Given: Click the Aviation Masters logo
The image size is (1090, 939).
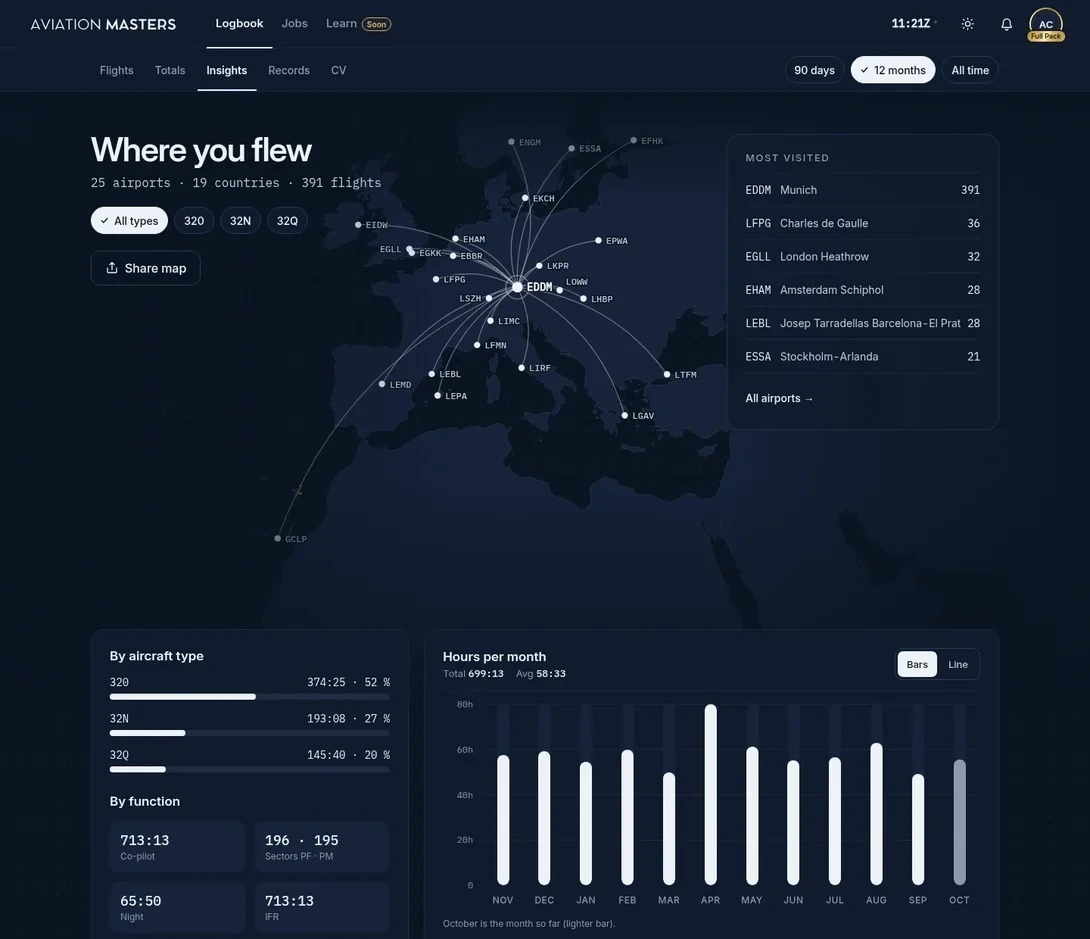Looking at the screenshot, I should click(103, 24).
